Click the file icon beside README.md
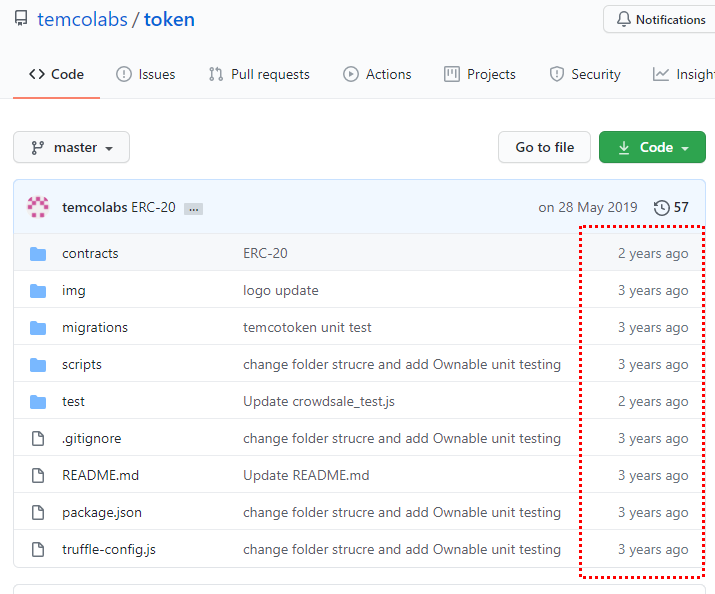The width and height of the screenshot is (715, 594). tap(38, 475)
